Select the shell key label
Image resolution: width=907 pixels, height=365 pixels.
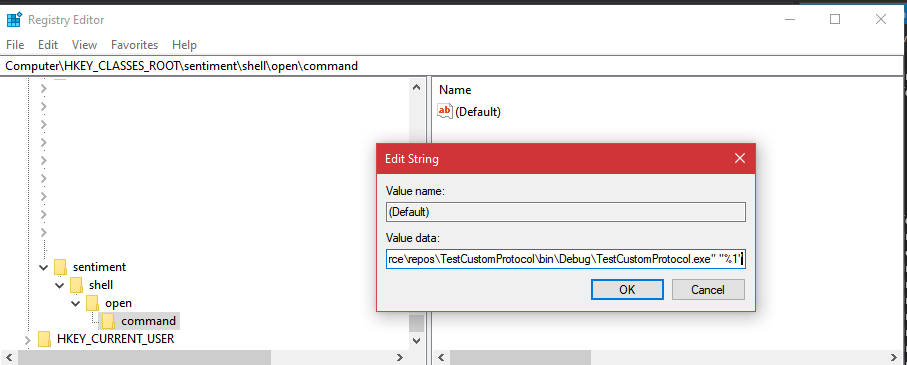(101, 285)
